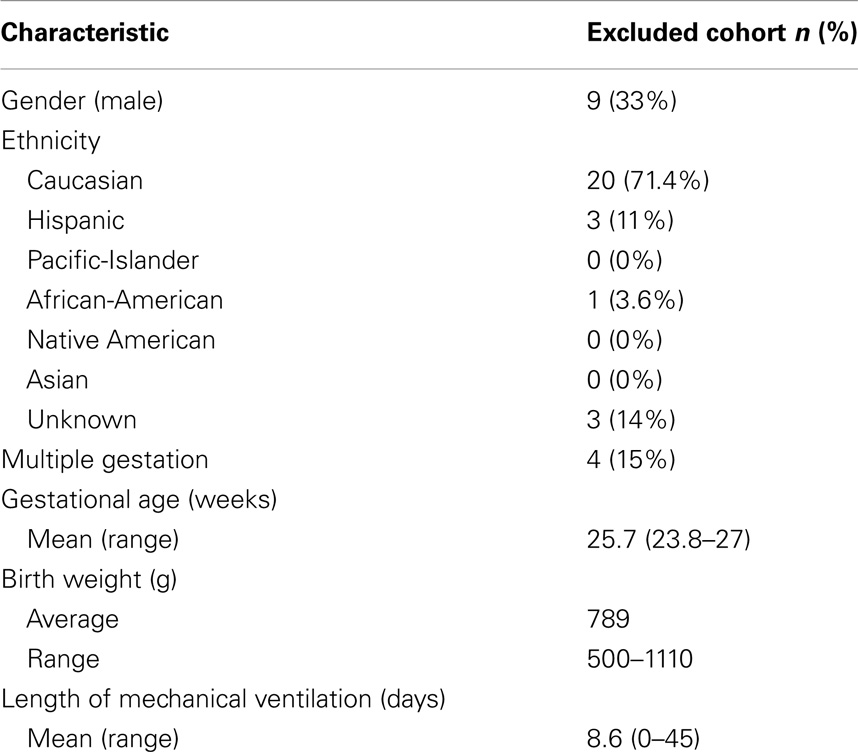The height and width of the screenshot is (752, 858).
Task: Click the Asian row label
Action: [57, 380]
